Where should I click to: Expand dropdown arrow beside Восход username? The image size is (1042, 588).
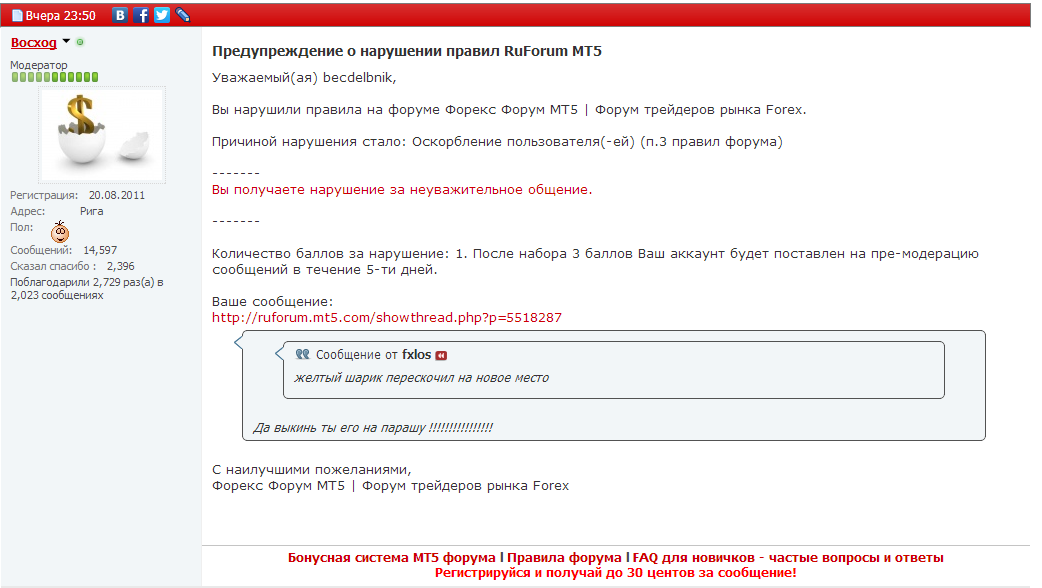pyautogui.click(x=66, y=41)
